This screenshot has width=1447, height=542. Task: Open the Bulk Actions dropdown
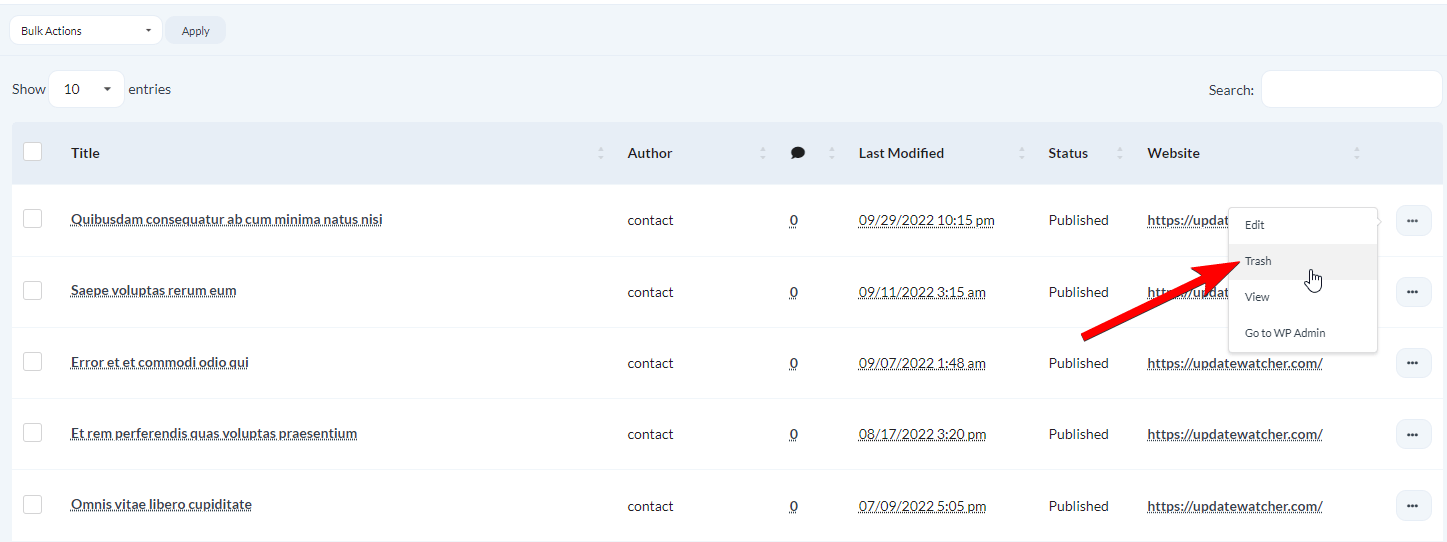(86, 30)
